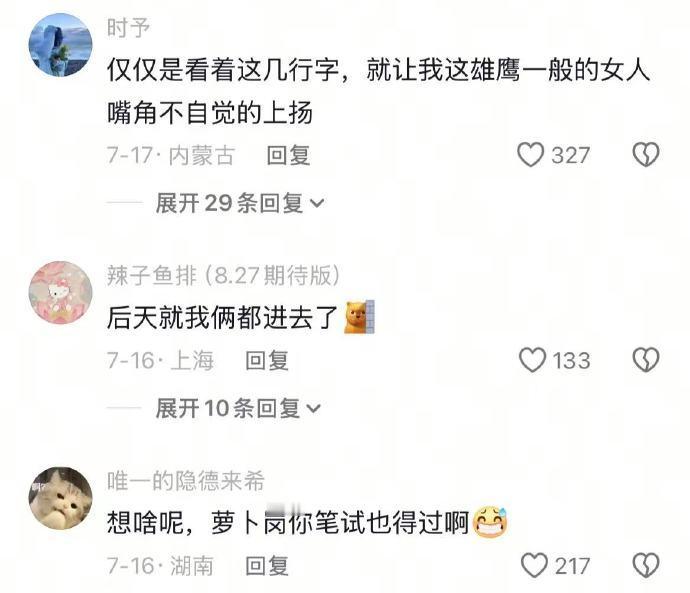
Task: Dislike 辣子鱼排's comment with the broken heart icon
Action: 646,360
